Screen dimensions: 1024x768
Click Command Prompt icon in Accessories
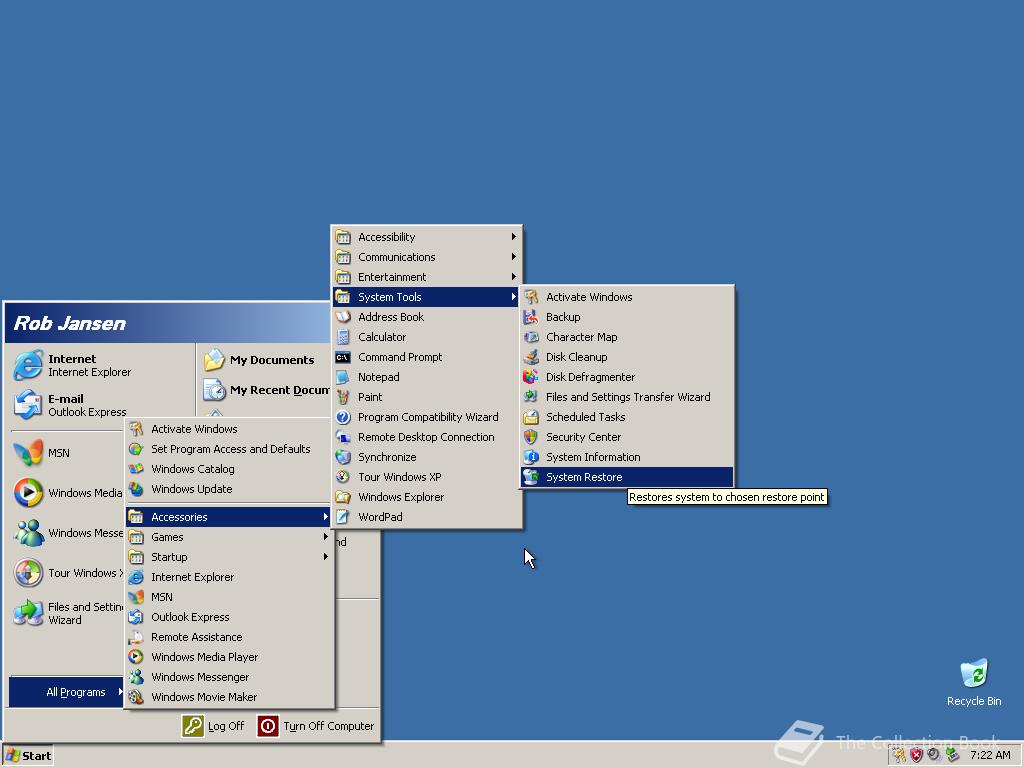344,357
